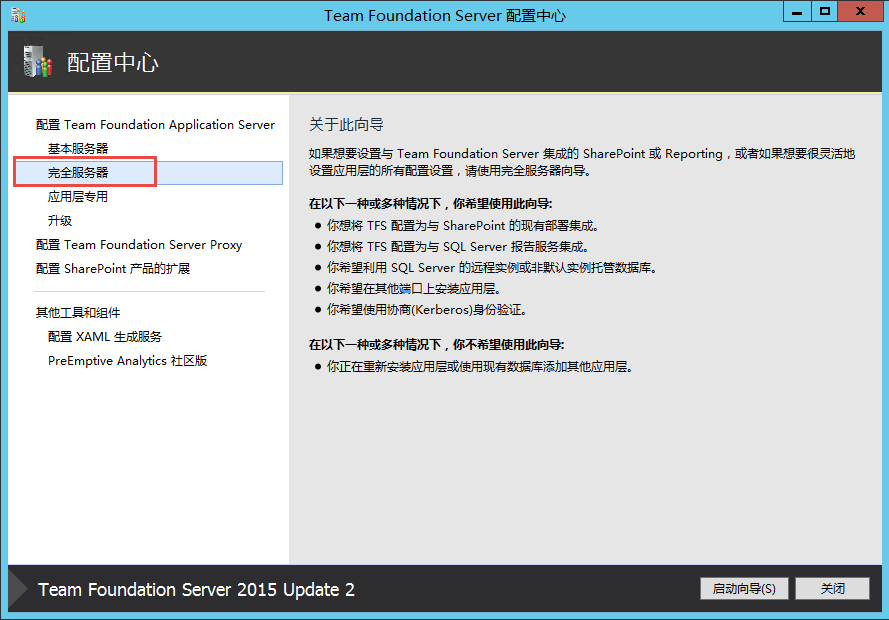889x620 pixels.
Task: Click the 重新安装应用层 bullet text
Action: pos(479,367)
